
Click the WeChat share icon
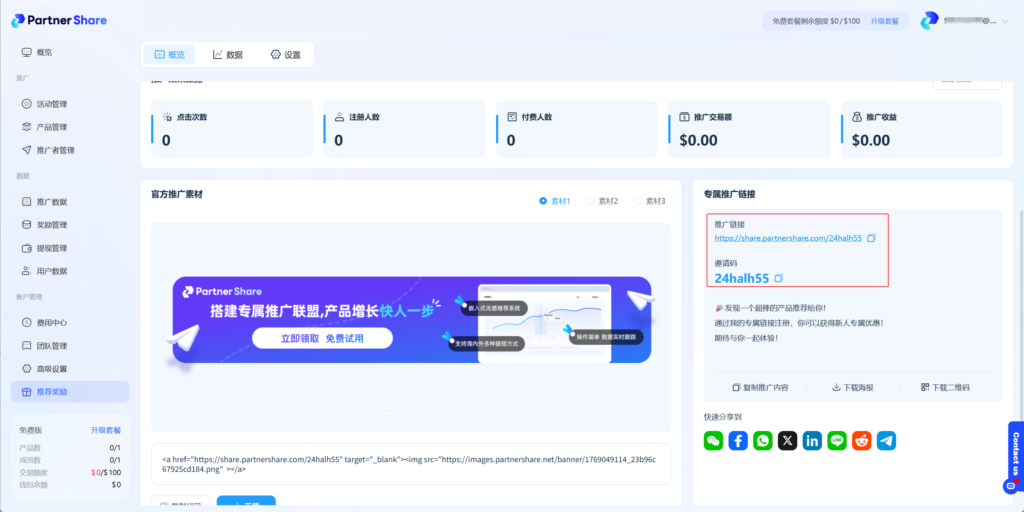point(713,440)
